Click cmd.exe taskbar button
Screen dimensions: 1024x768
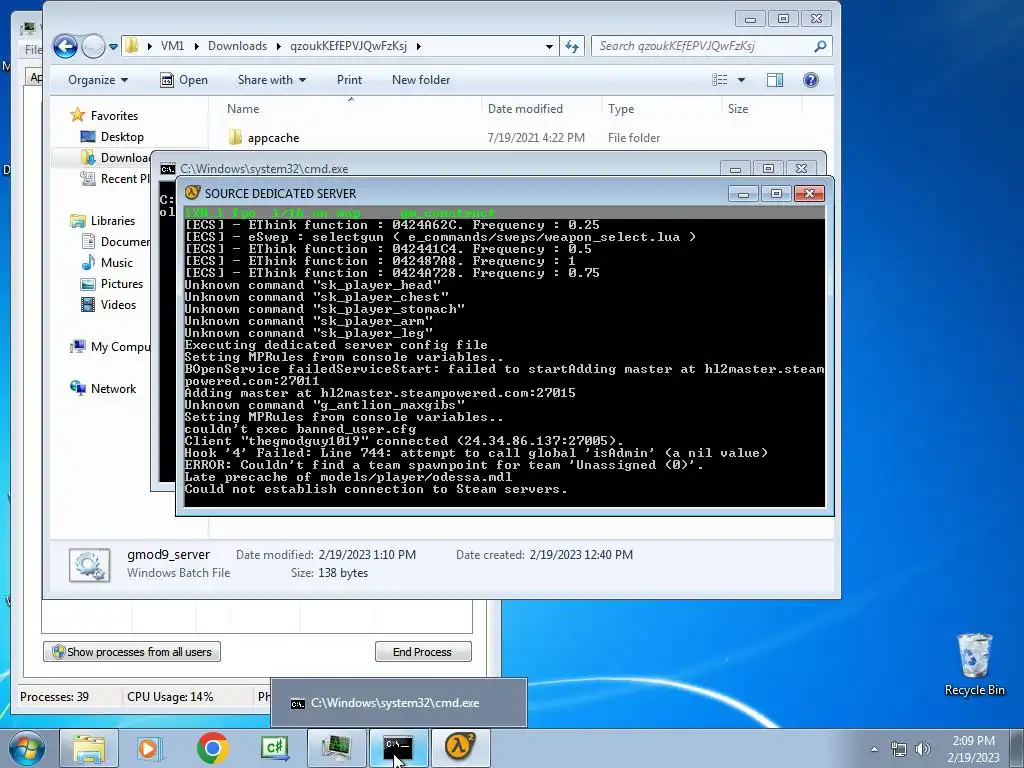[398, 748]
